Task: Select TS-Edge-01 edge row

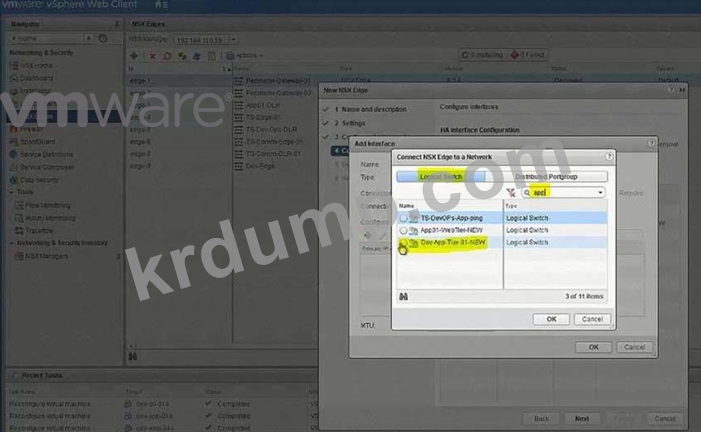Action: (x=263, y=117)
